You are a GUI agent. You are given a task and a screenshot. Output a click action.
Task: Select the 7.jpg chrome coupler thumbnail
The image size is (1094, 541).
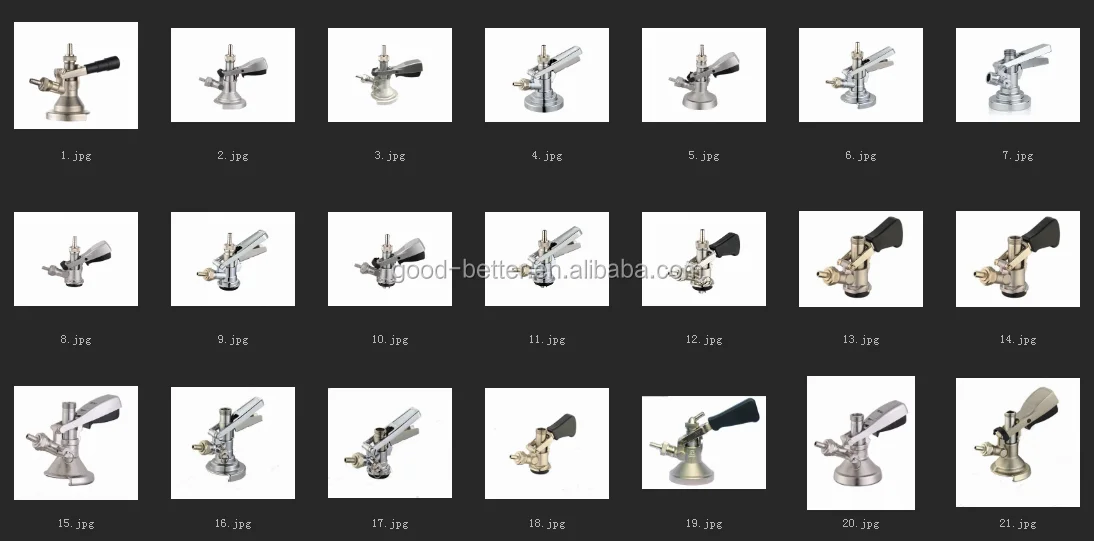(x=1018, y=75)
